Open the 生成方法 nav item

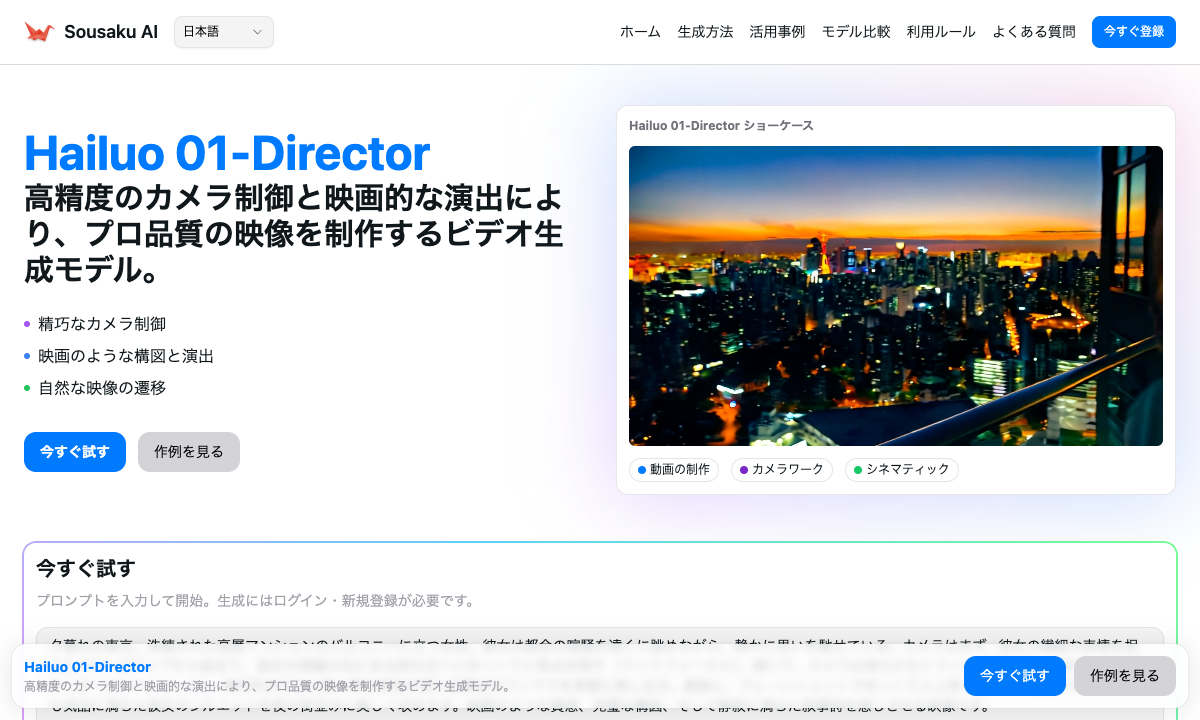tap(705, 32)
